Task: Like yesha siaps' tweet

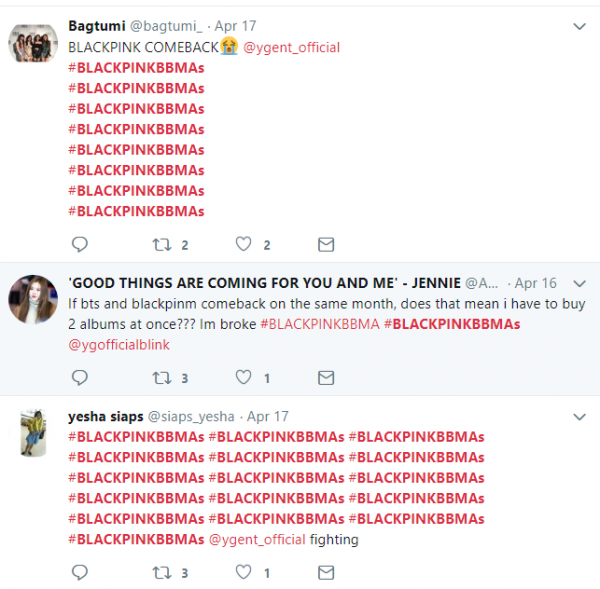Action: [x=243, y=572]
